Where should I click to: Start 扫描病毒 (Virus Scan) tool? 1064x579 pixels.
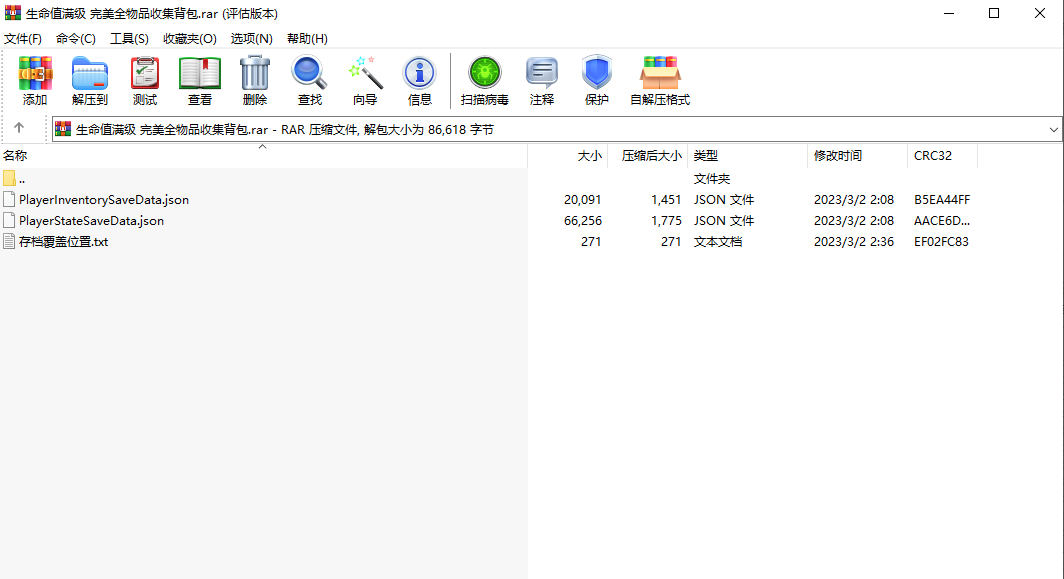(x=485, y=81)
